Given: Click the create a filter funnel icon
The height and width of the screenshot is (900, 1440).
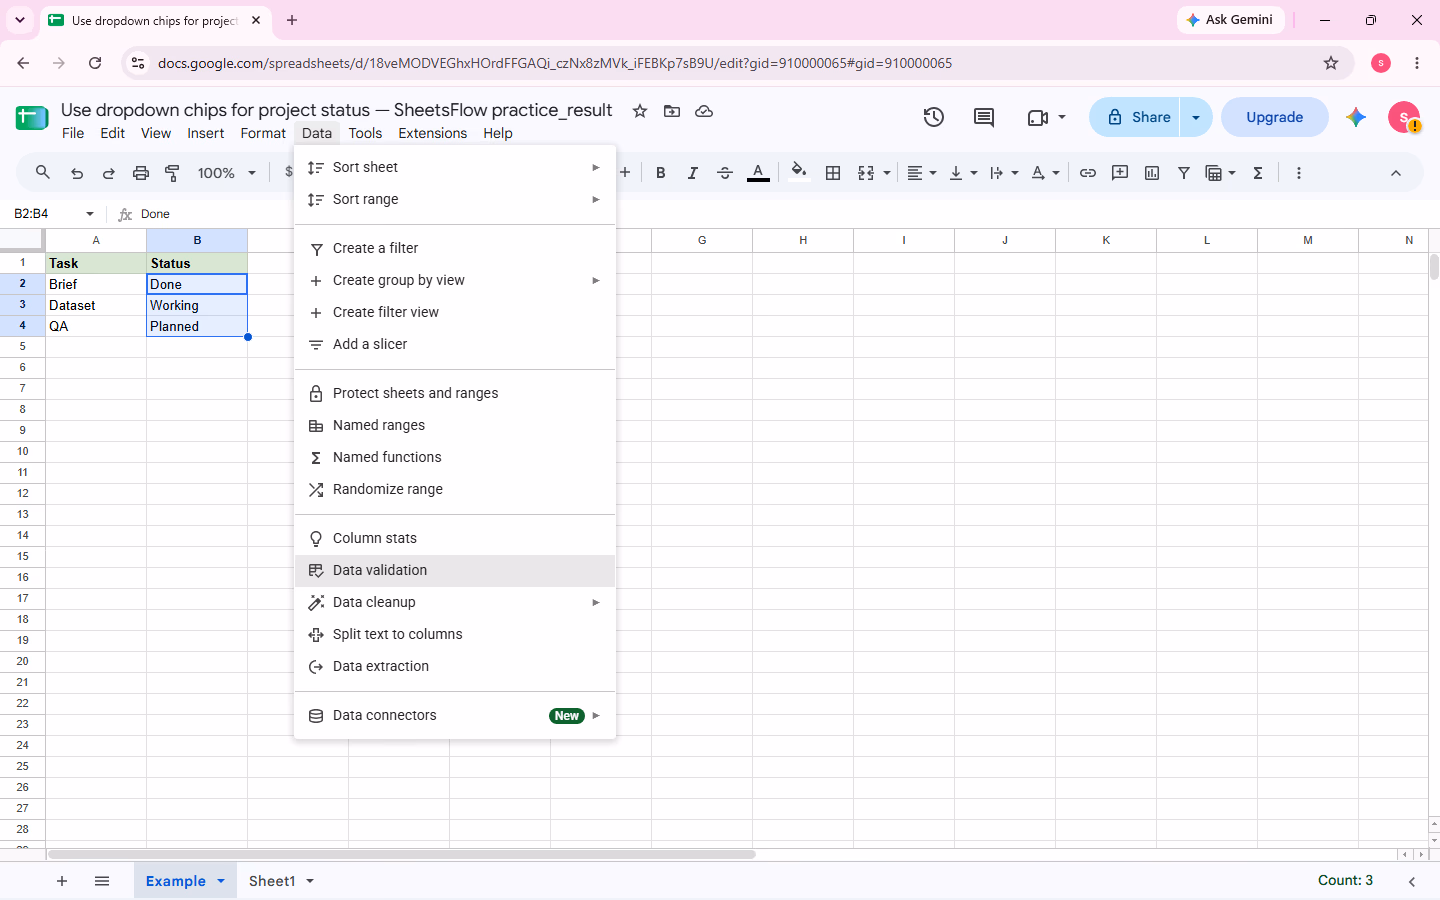Looking at the screenshot, I should click(x=1184, y=173).
